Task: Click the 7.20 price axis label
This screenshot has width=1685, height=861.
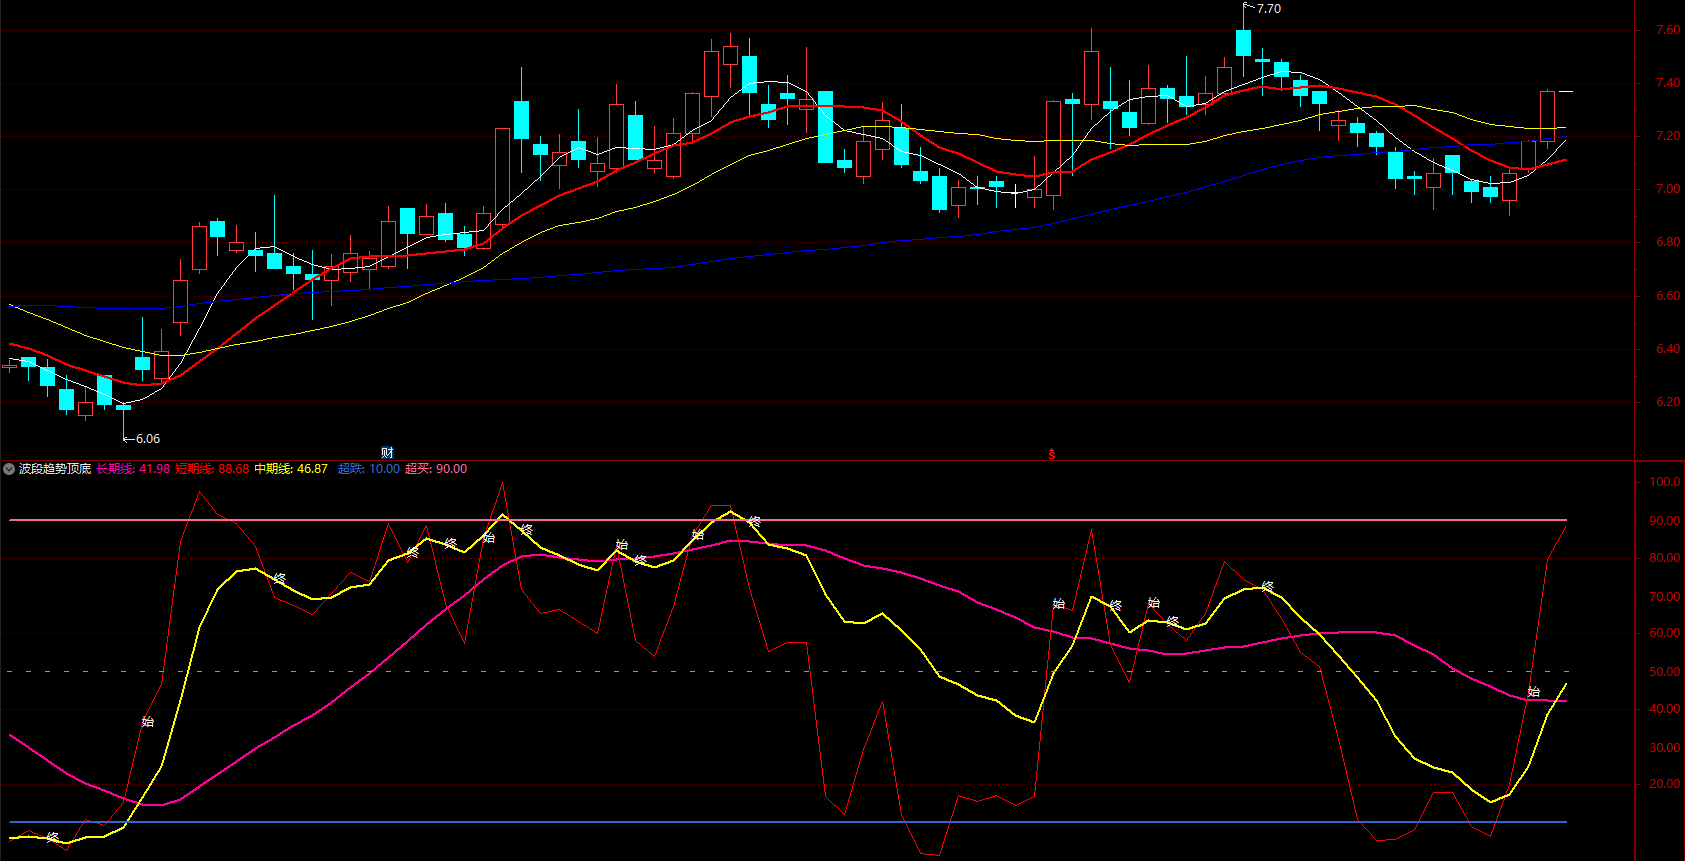Action: (1667, 136)
